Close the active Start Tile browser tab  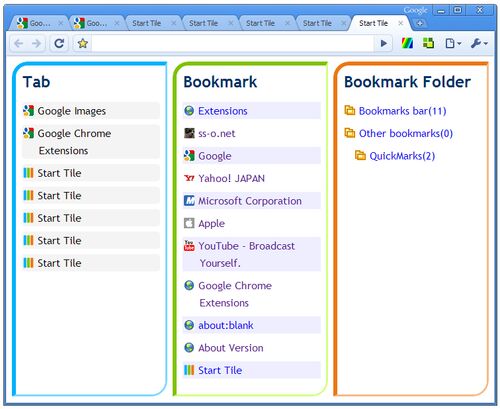pyautogui.click(x=401, y=23)
